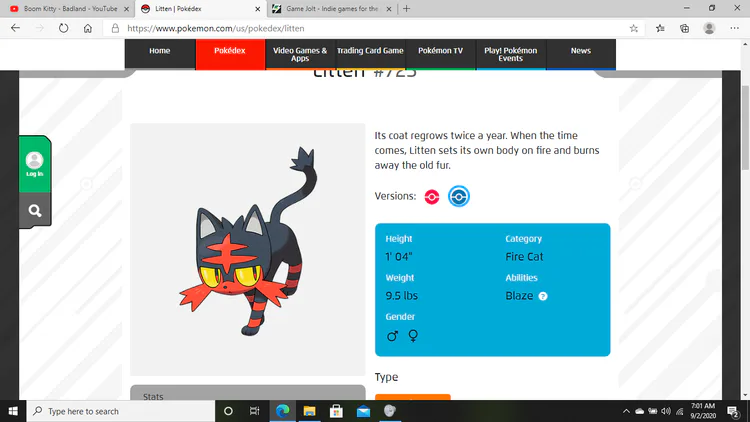Click the address bar URL
Viewport: 750px width, 422px height.
(216, 28)
